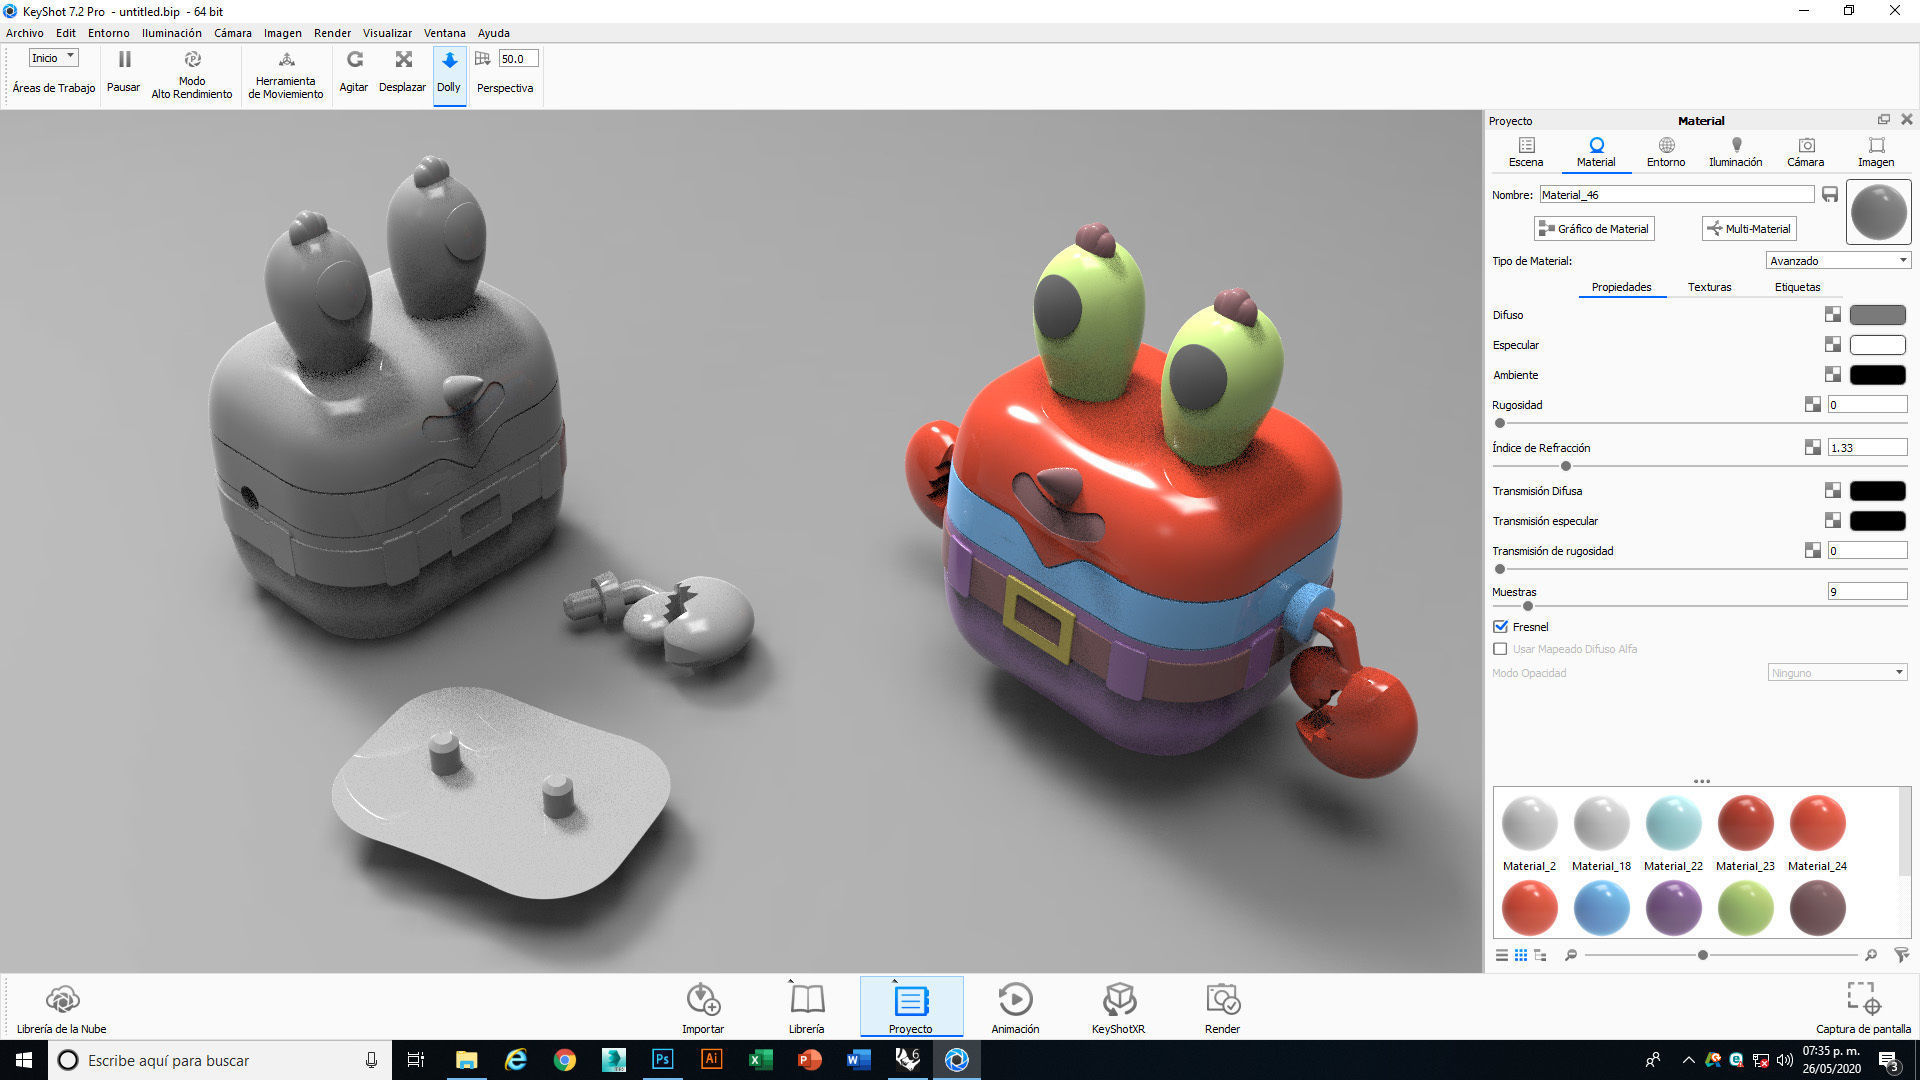
Task: Undock the Proyecto panel
Action: click(1884, 119)
